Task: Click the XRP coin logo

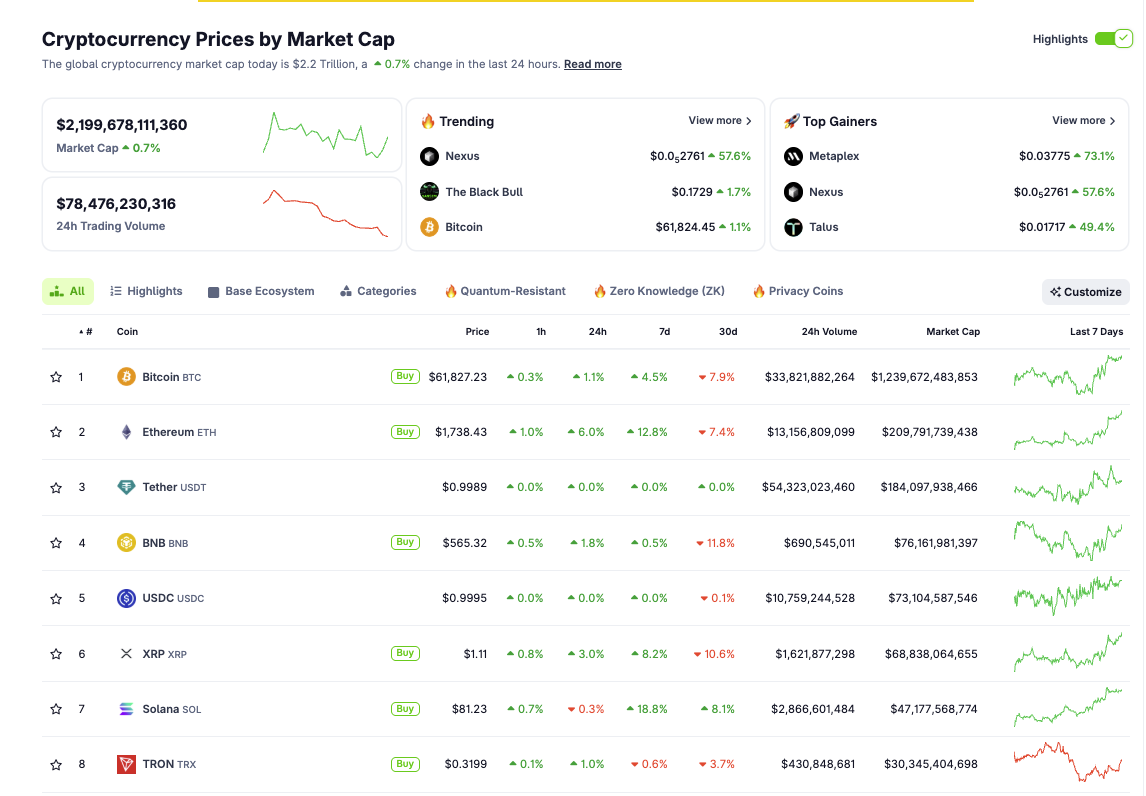Action: tap(126, 653)
